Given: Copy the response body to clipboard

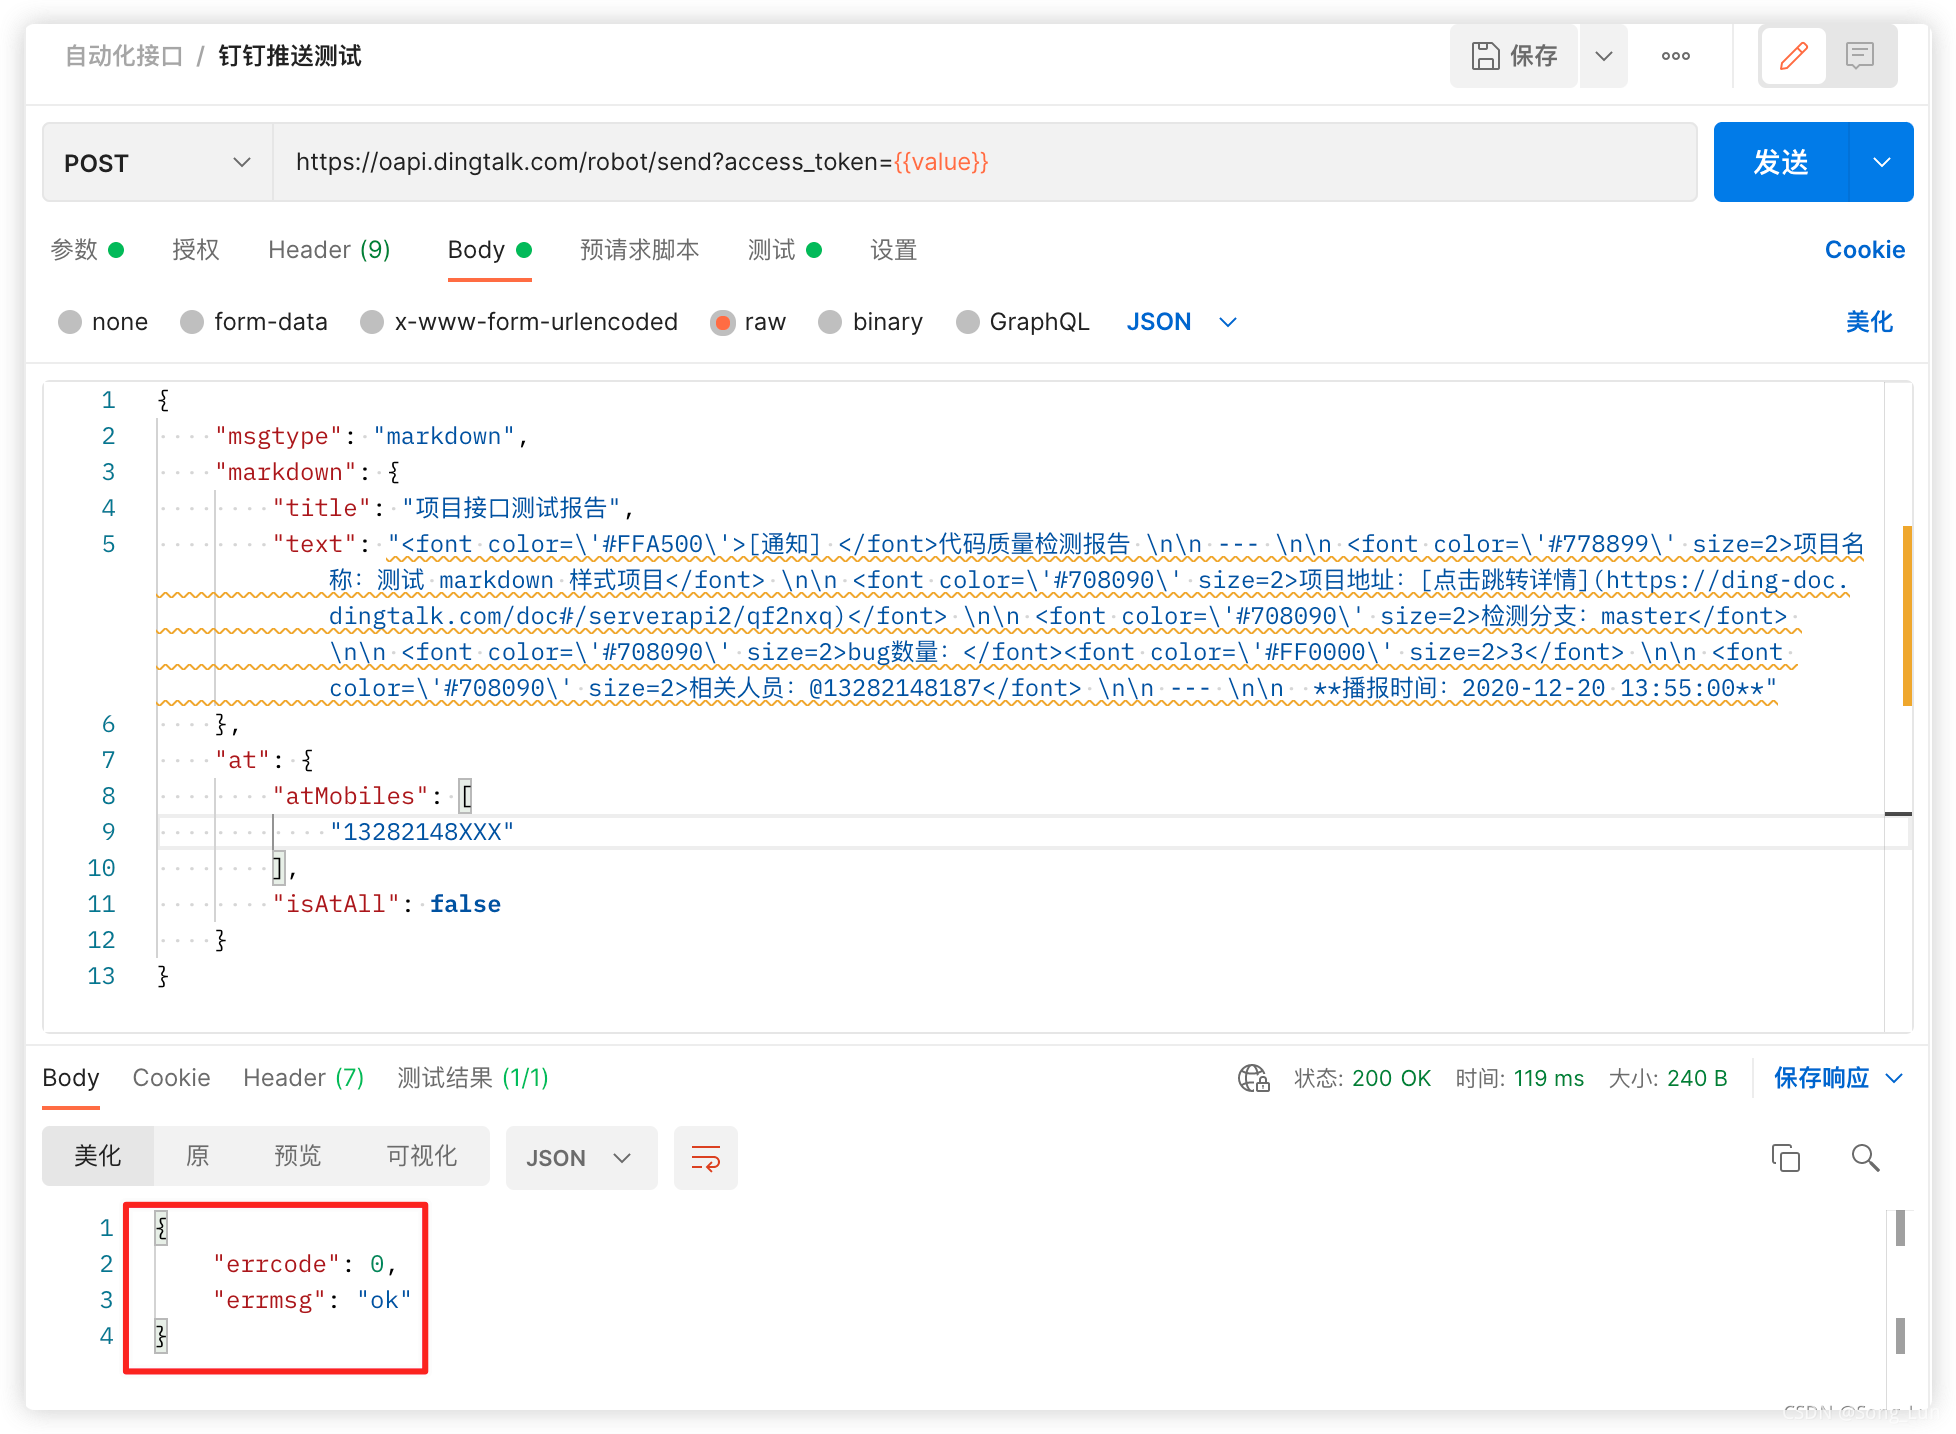Looking at the screenshot, I should coord(1785,1158).
